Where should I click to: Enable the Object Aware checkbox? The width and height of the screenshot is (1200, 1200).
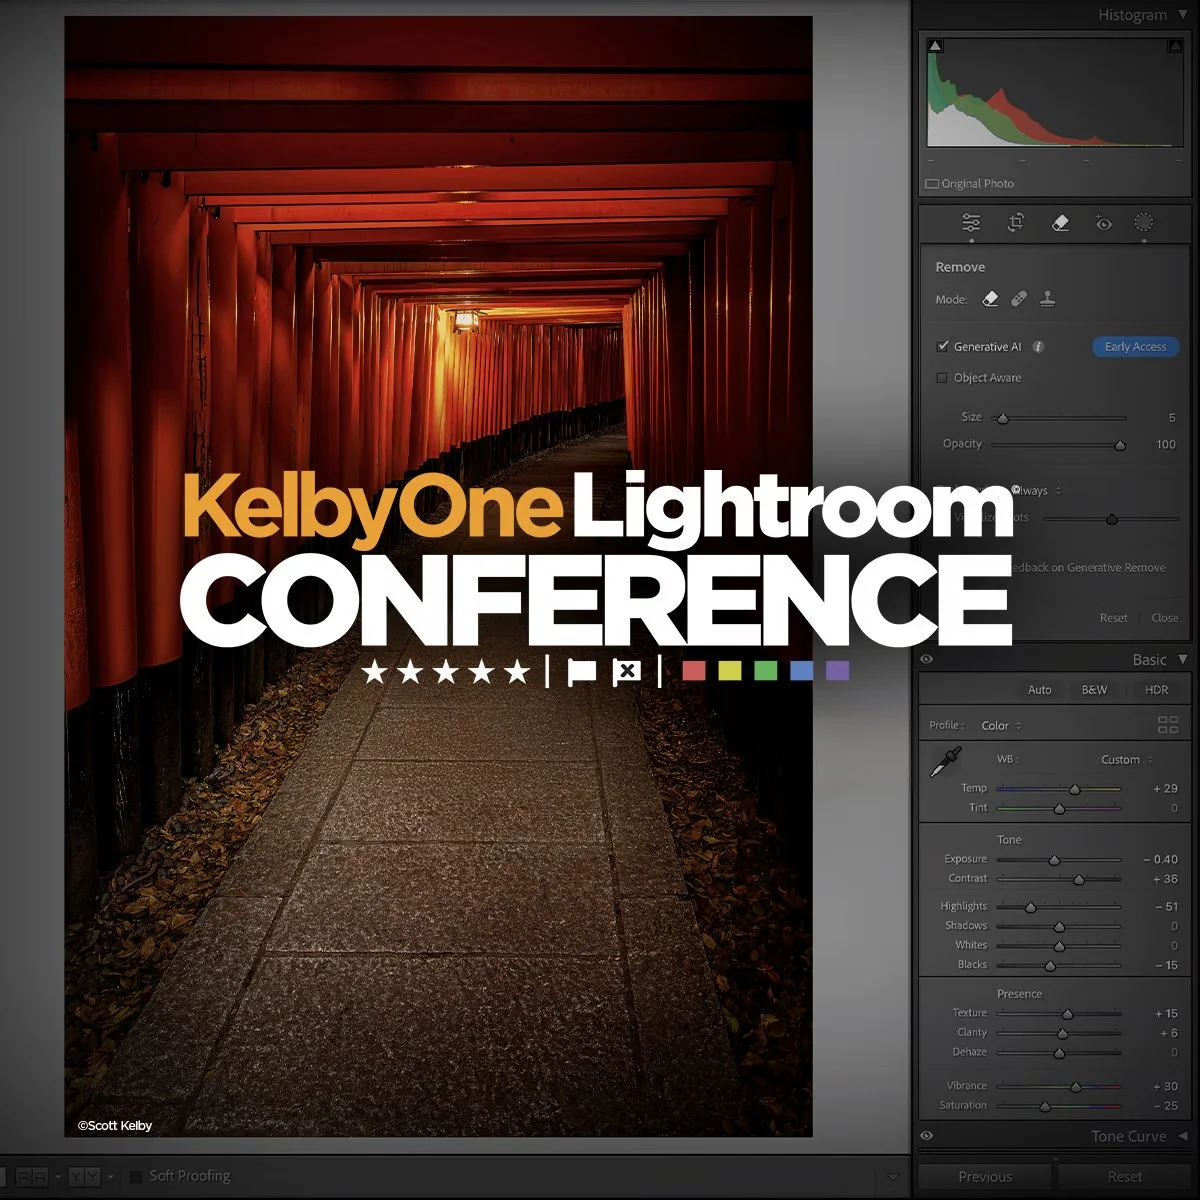coord(942,378)
